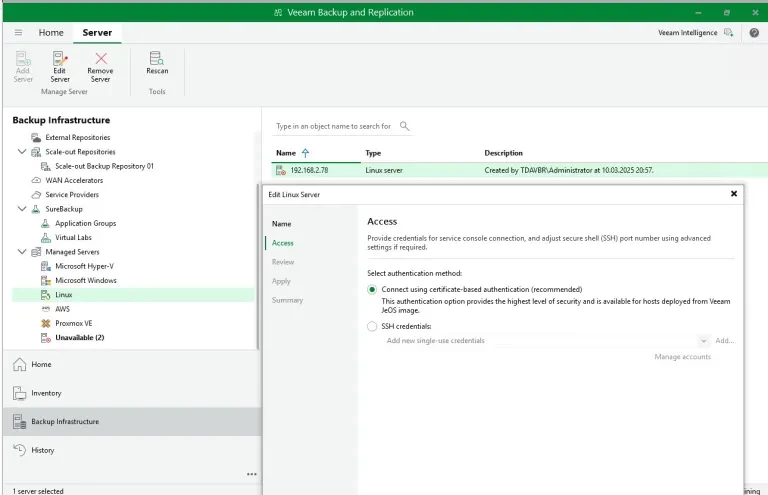Close the Edit Linux Server dialog
The image size is (768, 495).
click(734, 194)
